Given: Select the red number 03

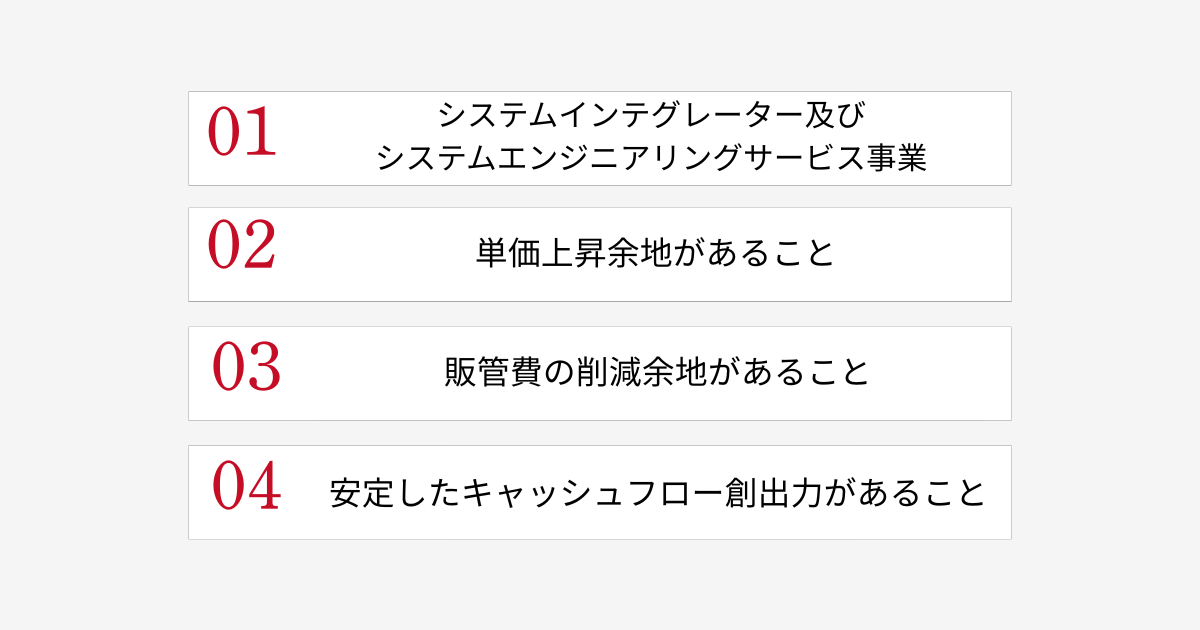Looking at the screenshot, I should coord(246,367).
